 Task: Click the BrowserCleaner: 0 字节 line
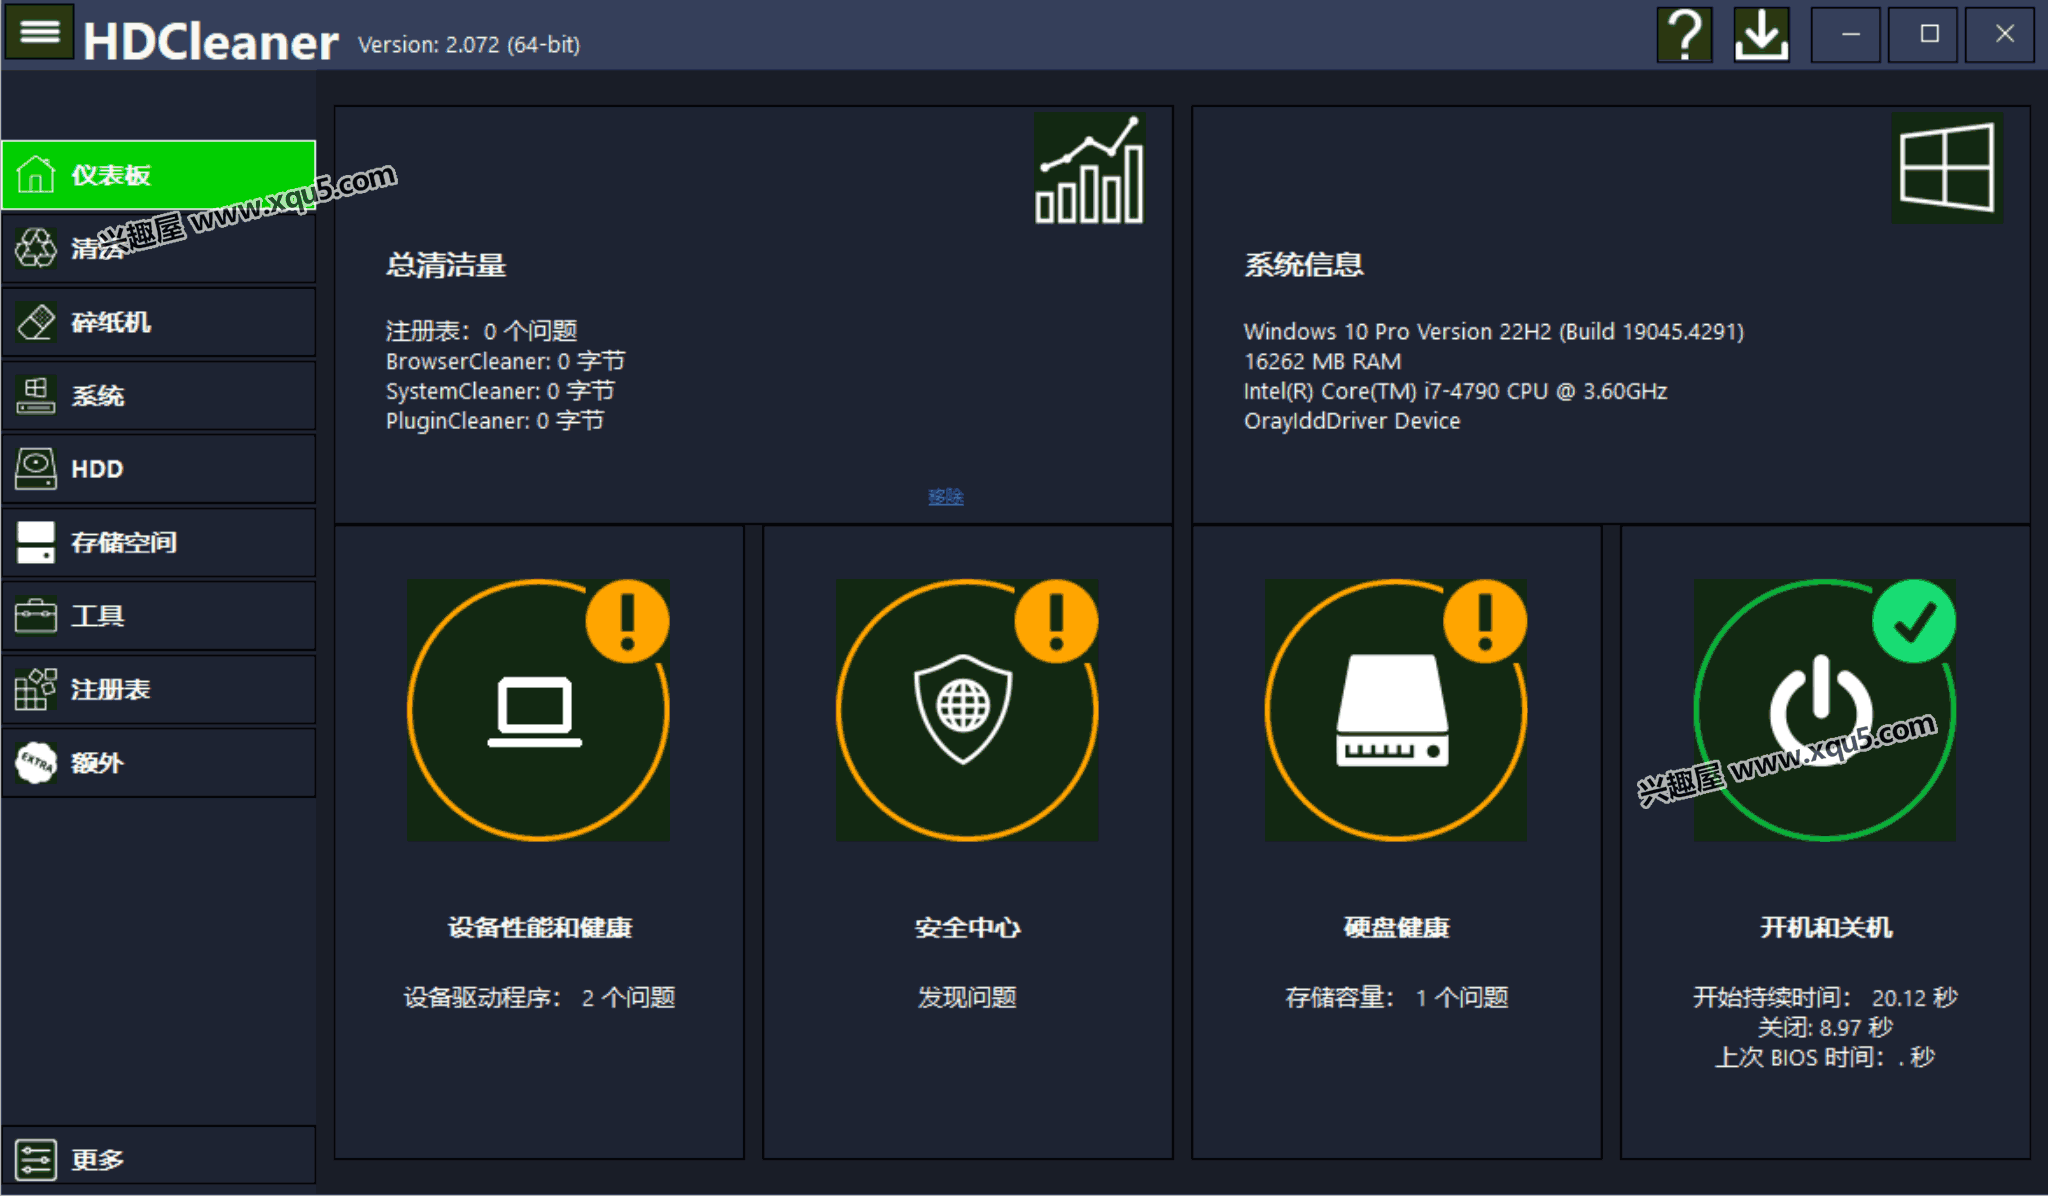pyautogui.click(x=505, y=361)
